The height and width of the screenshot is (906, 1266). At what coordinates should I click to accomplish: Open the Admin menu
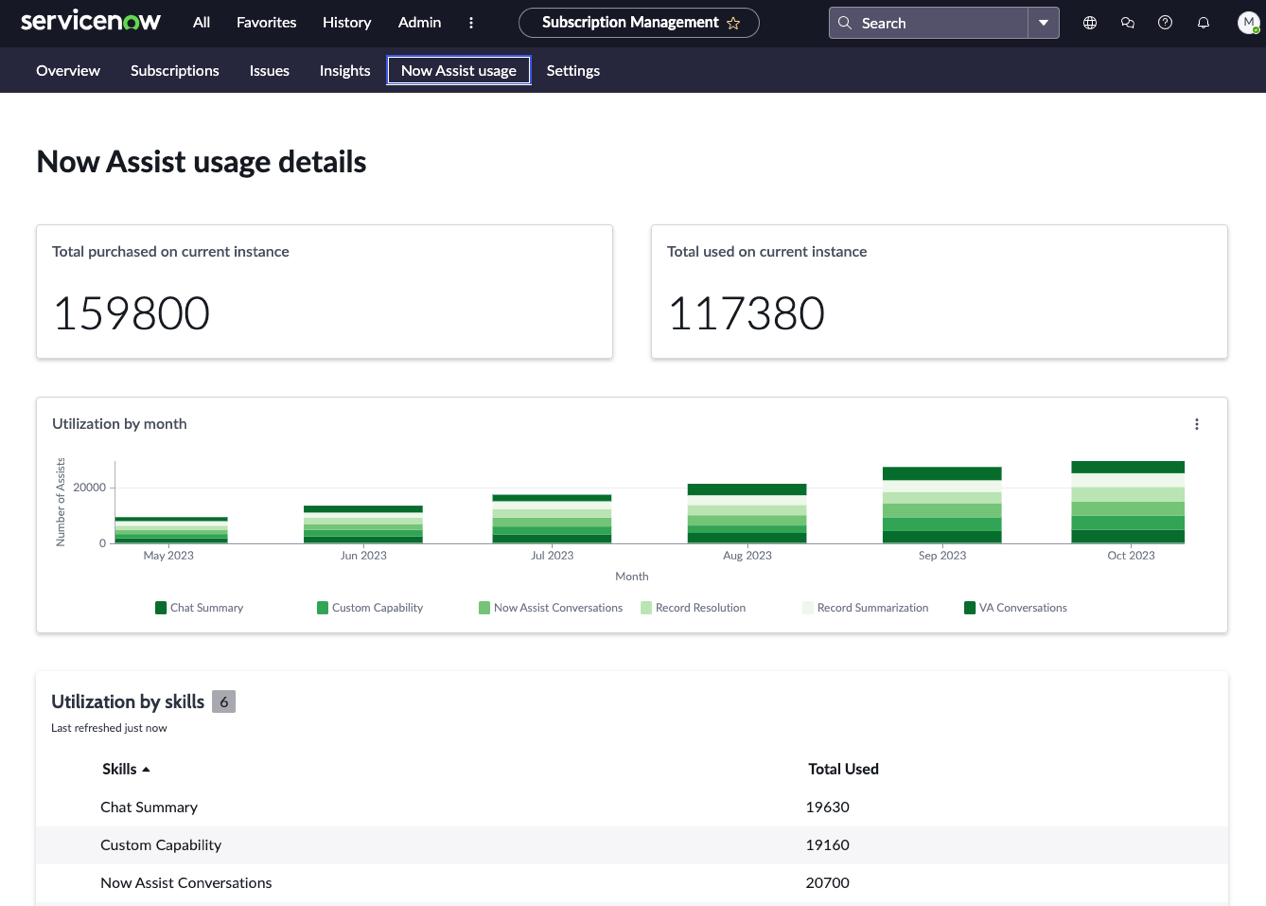pos(419,22)
